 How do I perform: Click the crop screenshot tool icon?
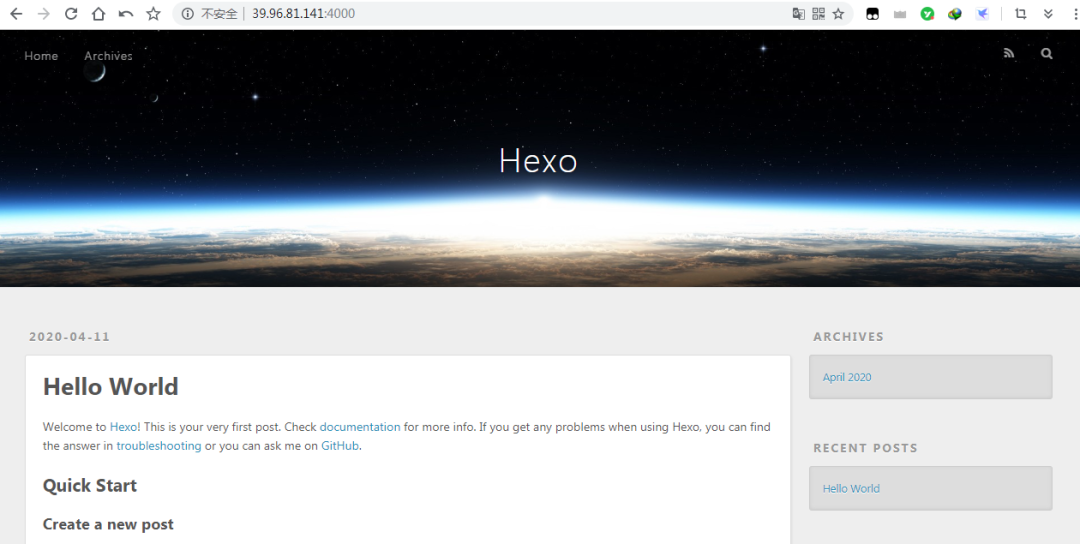[1021, 14]
